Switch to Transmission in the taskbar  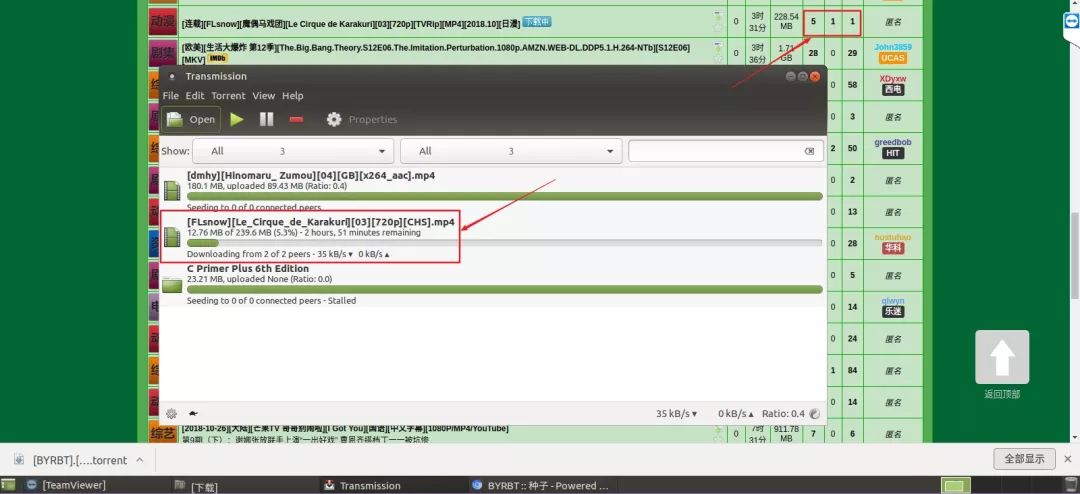pos(363,485)
